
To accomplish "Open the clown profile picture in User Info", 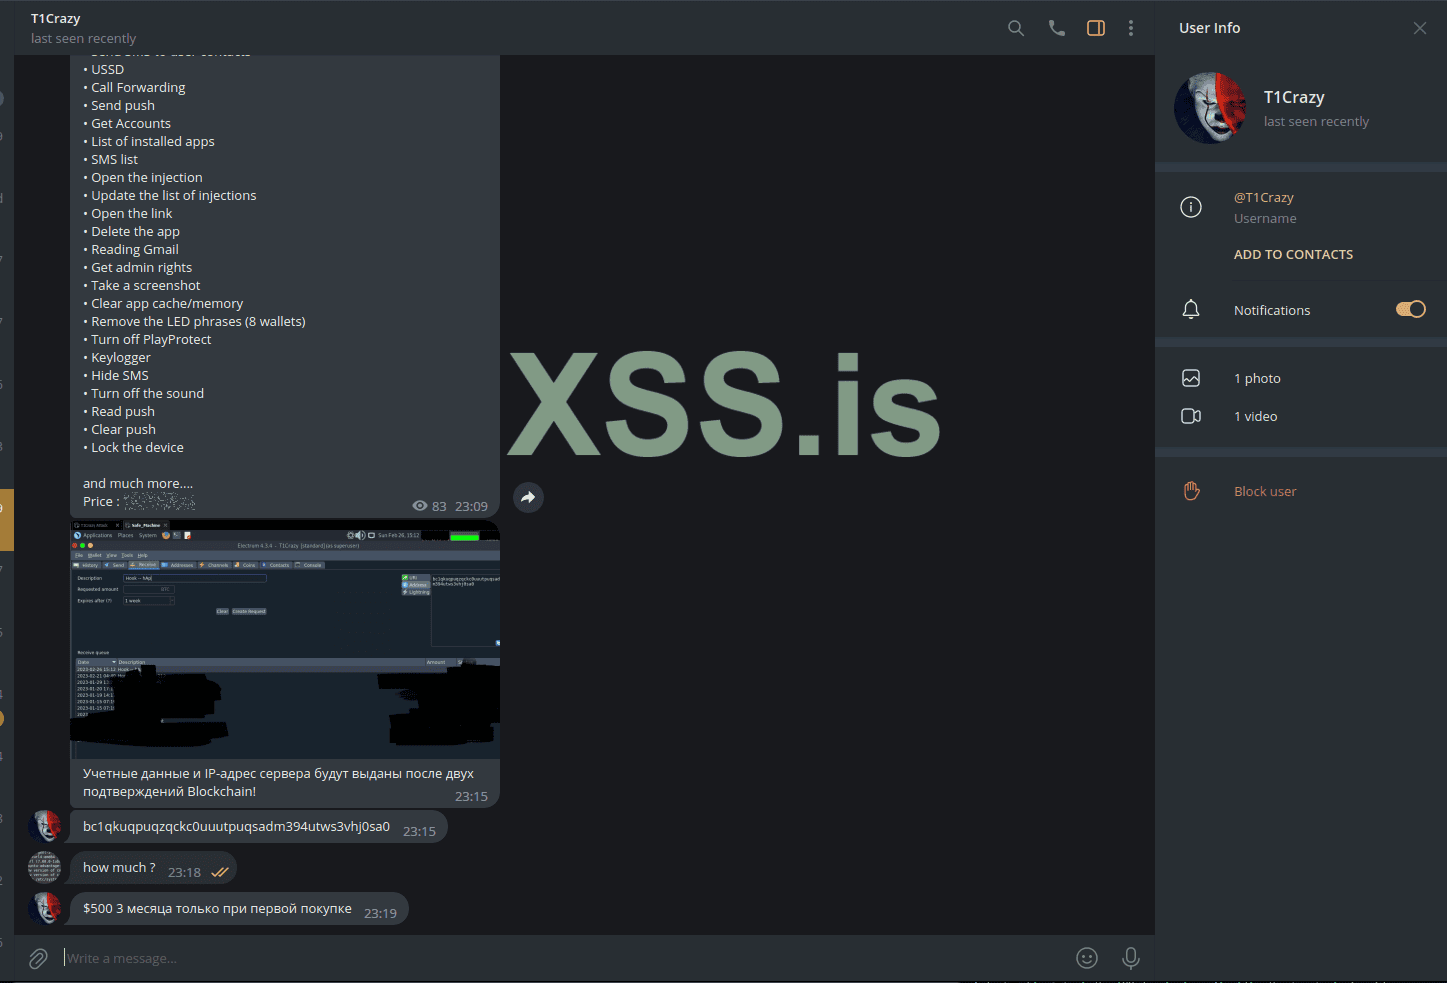I will tap(1211, 108).
